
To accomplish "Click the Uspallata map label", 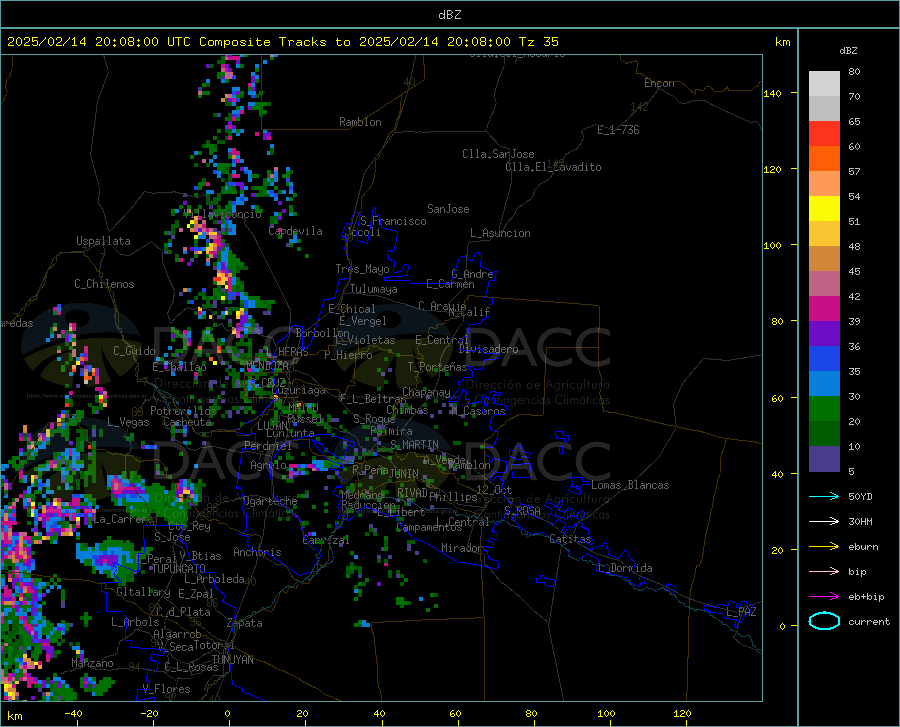I will tap(103, 241).
